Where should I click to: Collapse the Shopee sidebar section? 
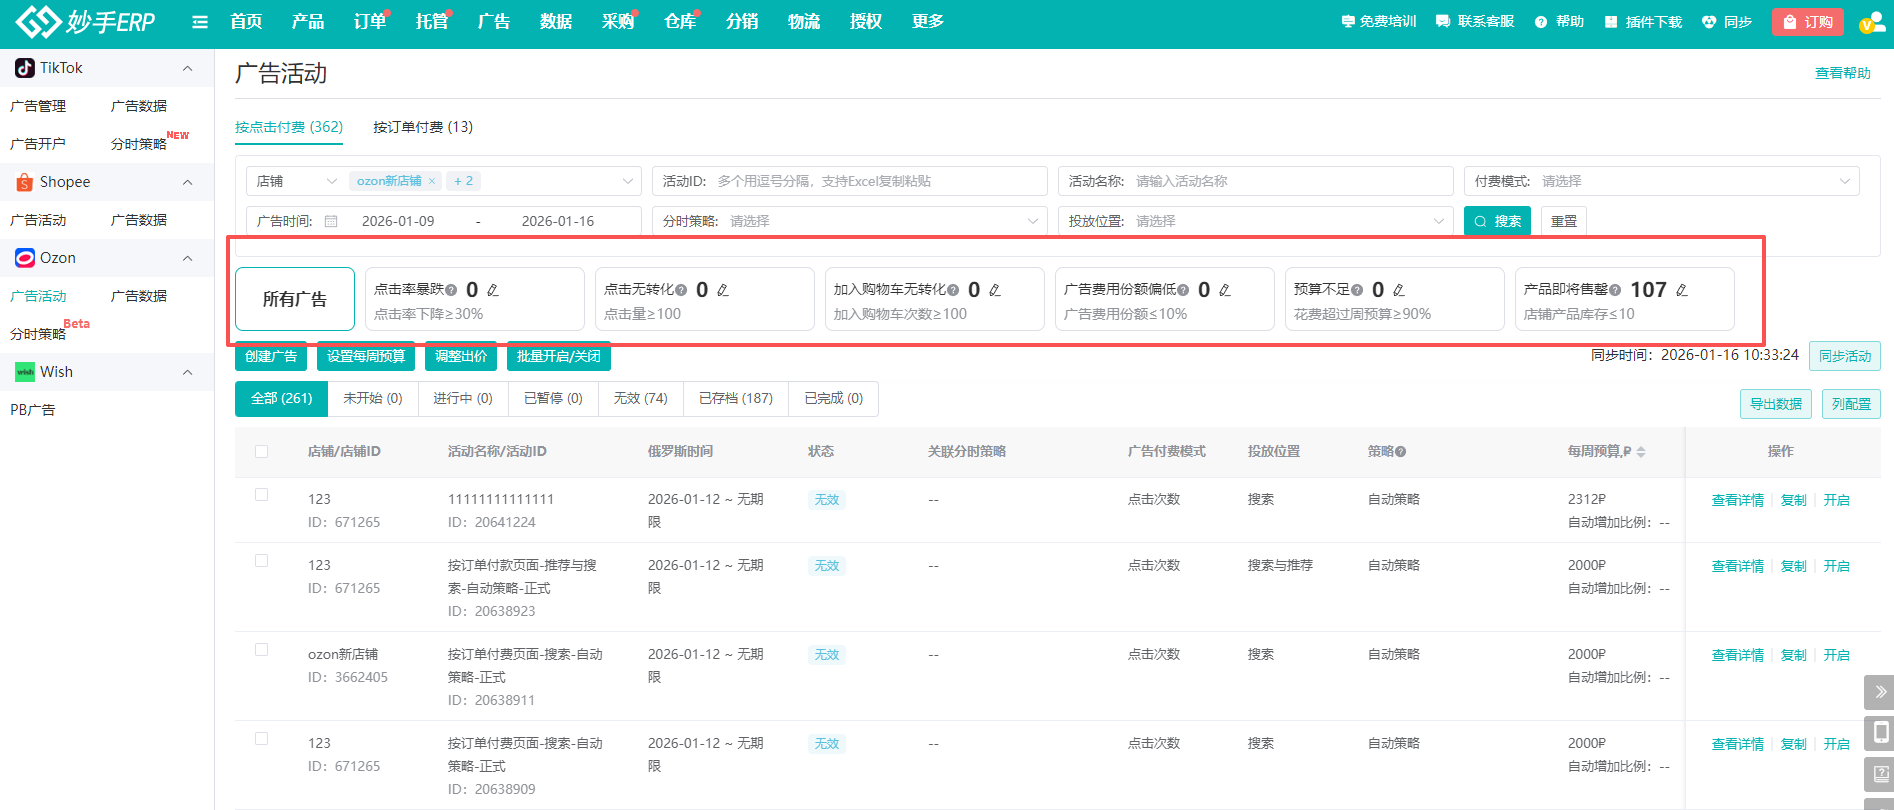[187, 182]
